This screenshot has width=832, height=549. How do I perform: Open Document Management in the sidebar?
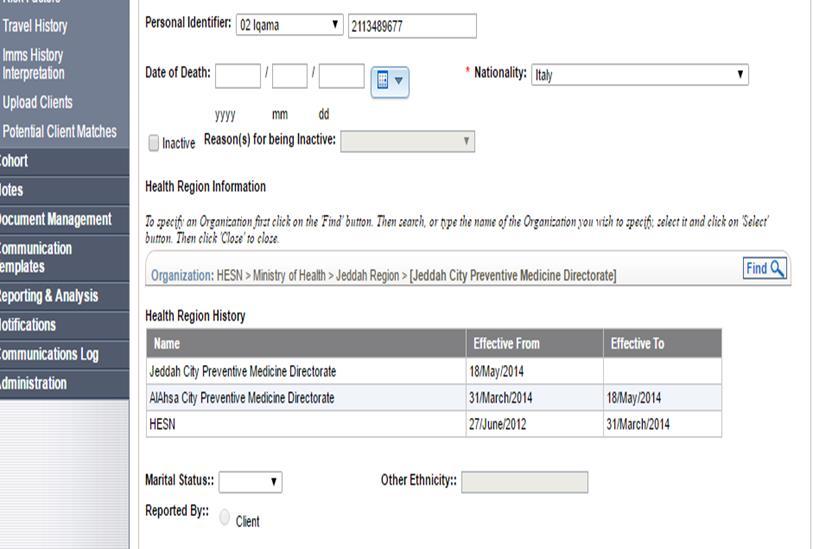(64, 220)
